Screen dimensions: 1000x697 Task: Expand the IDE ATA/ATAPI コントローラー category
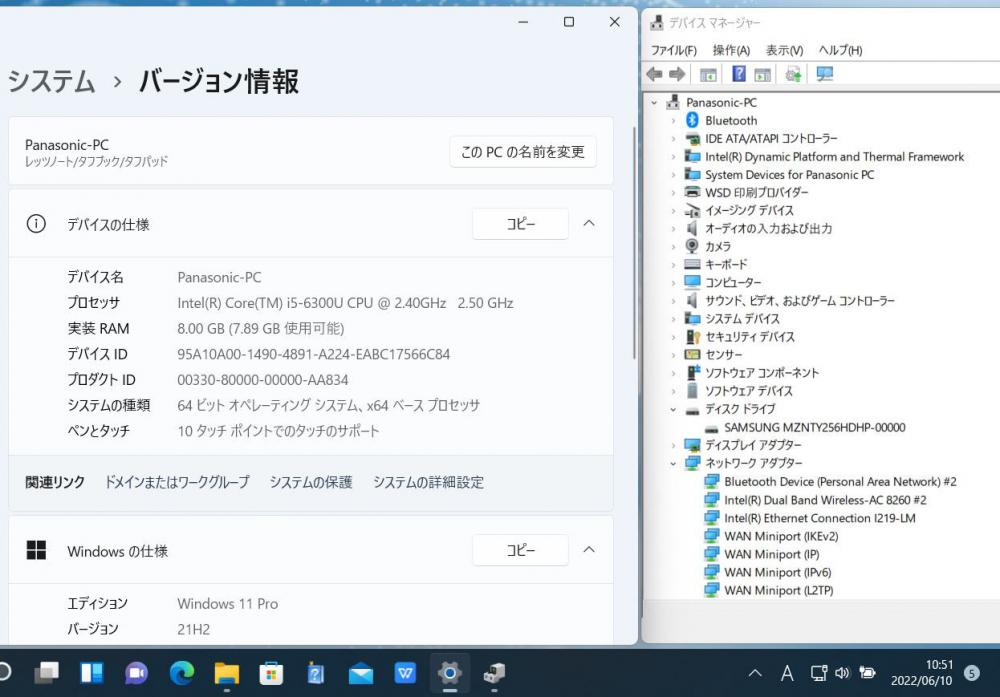673,138
